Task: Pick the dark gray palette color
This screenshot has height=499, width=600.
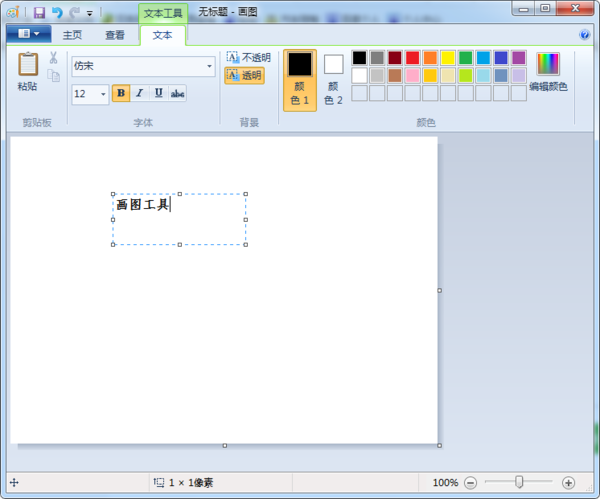Action: coord(377,58)
